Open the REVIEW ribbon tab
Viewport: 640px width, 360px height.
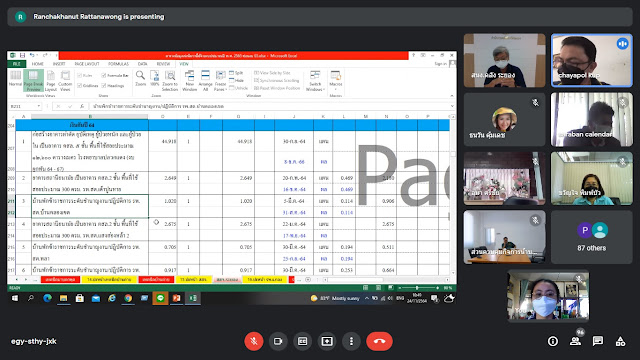click(x=163, y=64)
